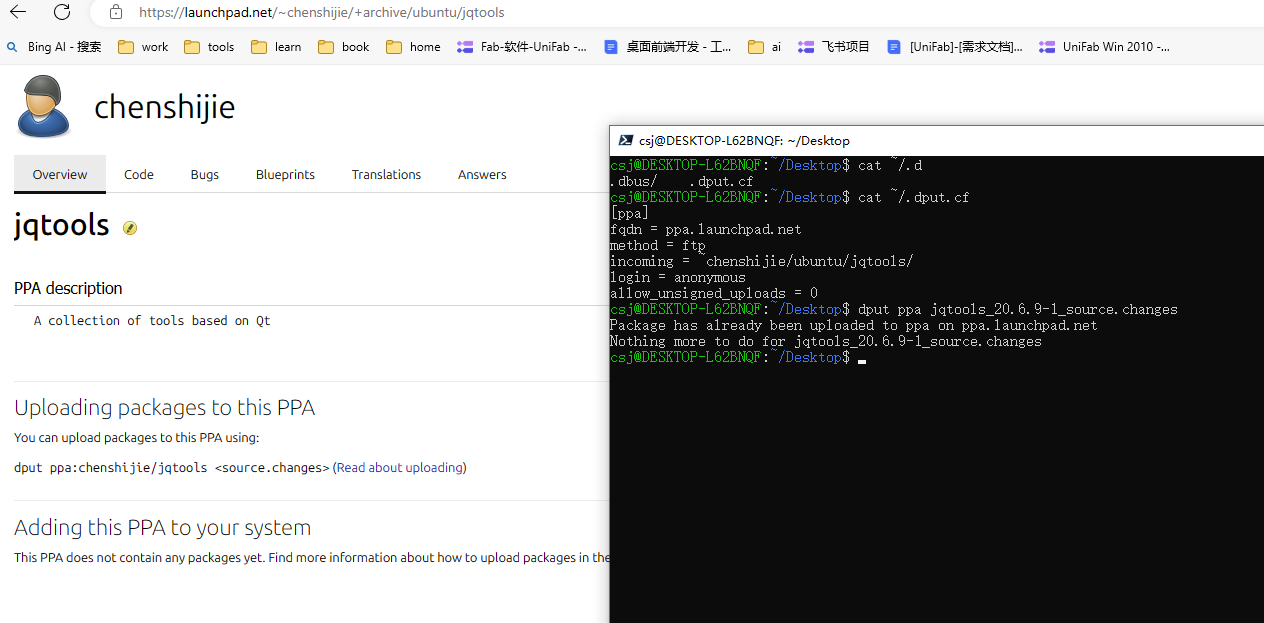Click the fqdn = ppa.launchpad.net line in terminal
This screenshot has height=623, width=1264.
tap(706, 229)
